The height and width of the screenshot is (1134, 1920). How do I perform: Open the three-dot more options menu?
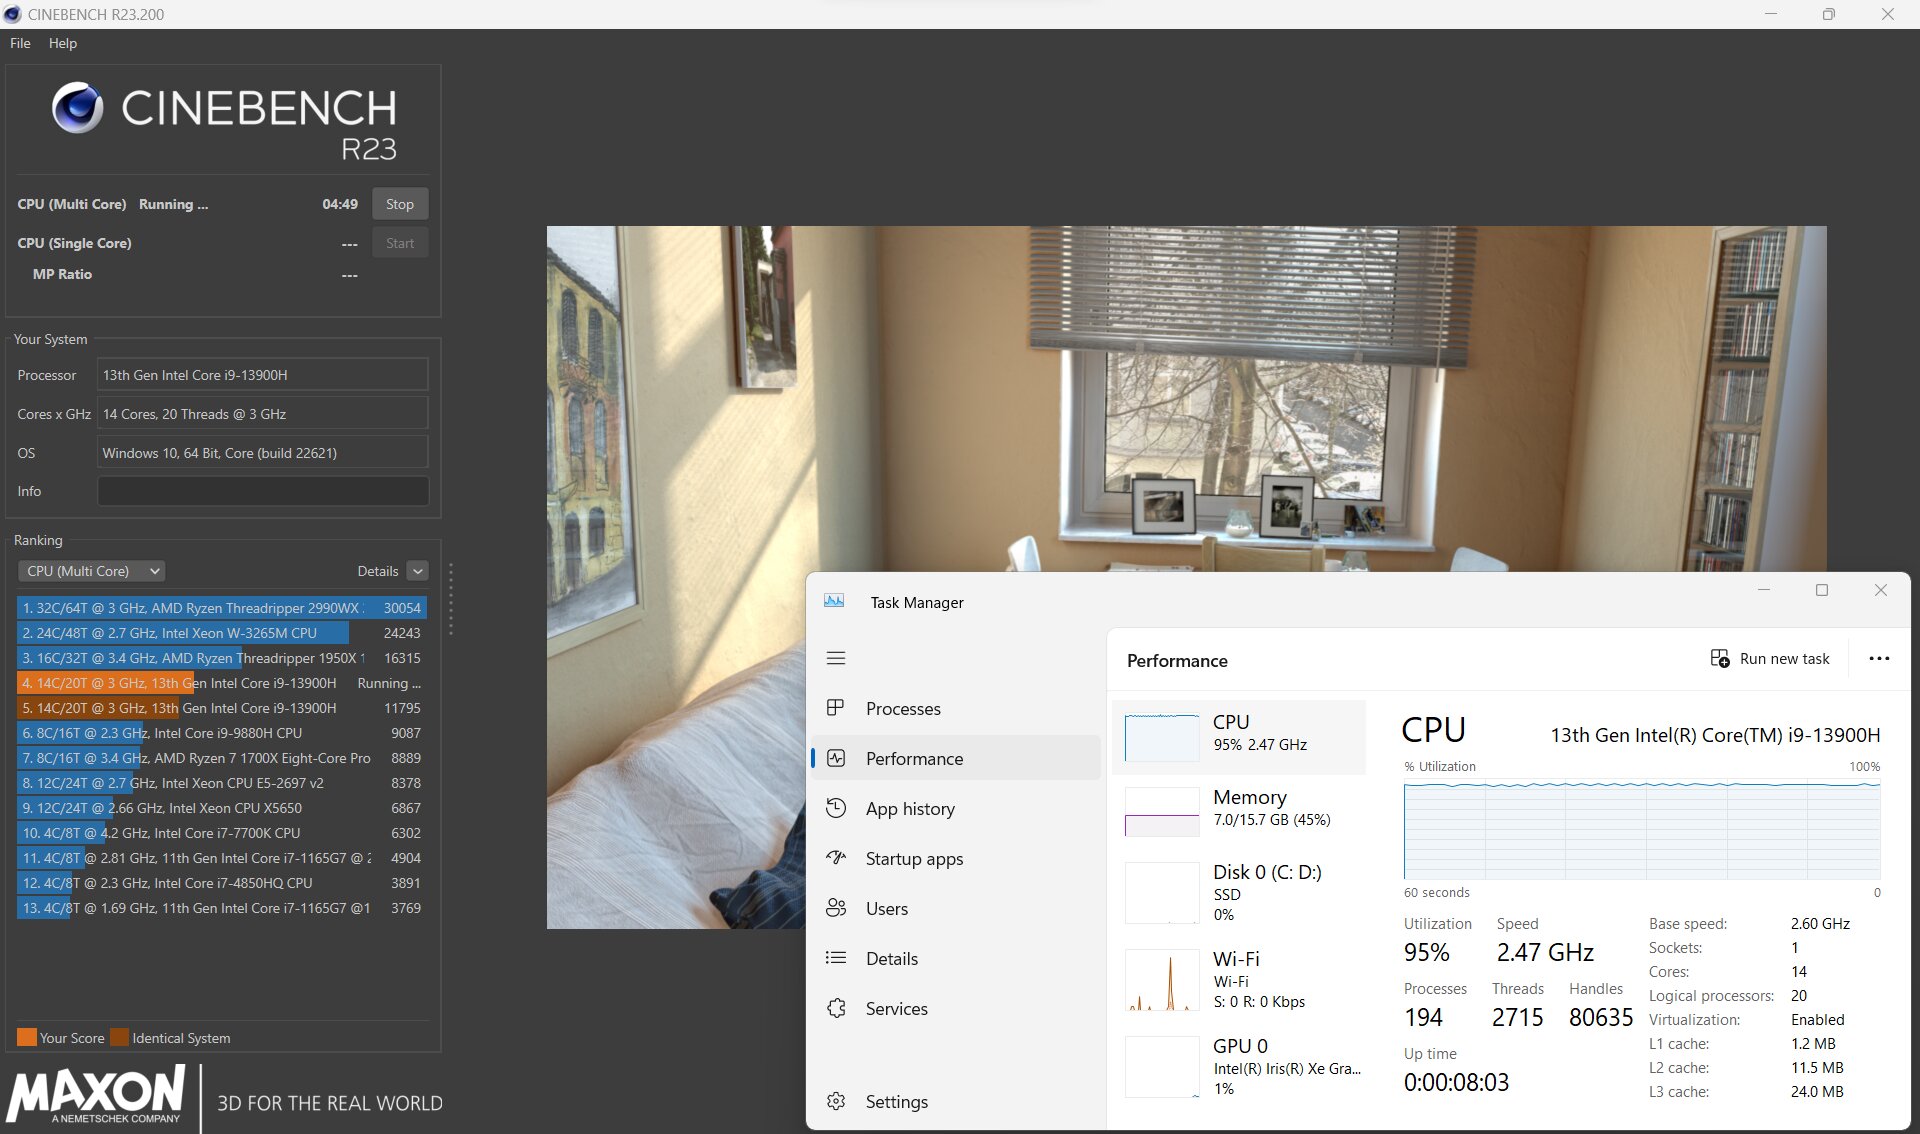tap(1879, 658)
